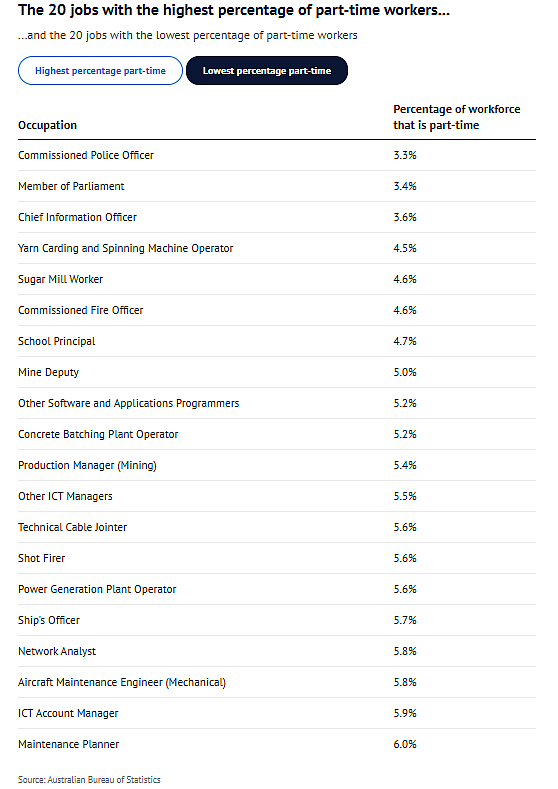Viewport: 558px width, 789px height.
Task: Switch to Highest percentage part-time tab
Action: click(100, 70)
